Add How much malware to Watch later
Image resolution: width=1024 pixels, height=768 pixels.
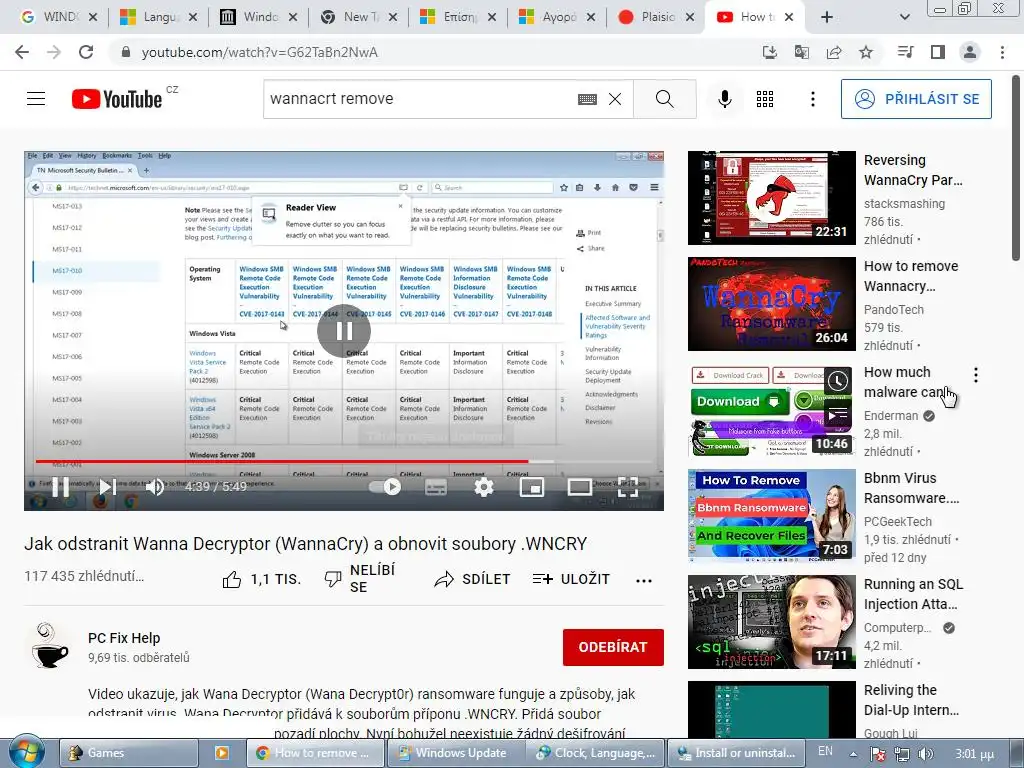click(x=837, y=380)
